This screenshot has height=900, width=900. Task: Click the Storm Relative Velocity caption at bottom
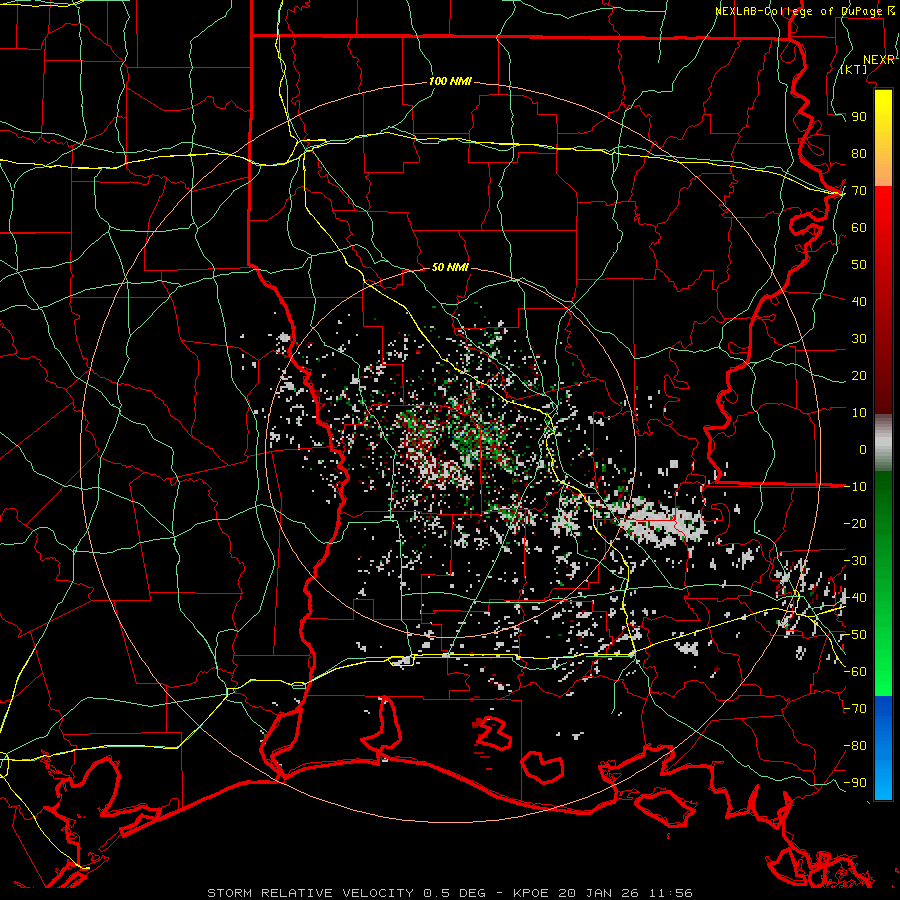click(x=449, y=893)
